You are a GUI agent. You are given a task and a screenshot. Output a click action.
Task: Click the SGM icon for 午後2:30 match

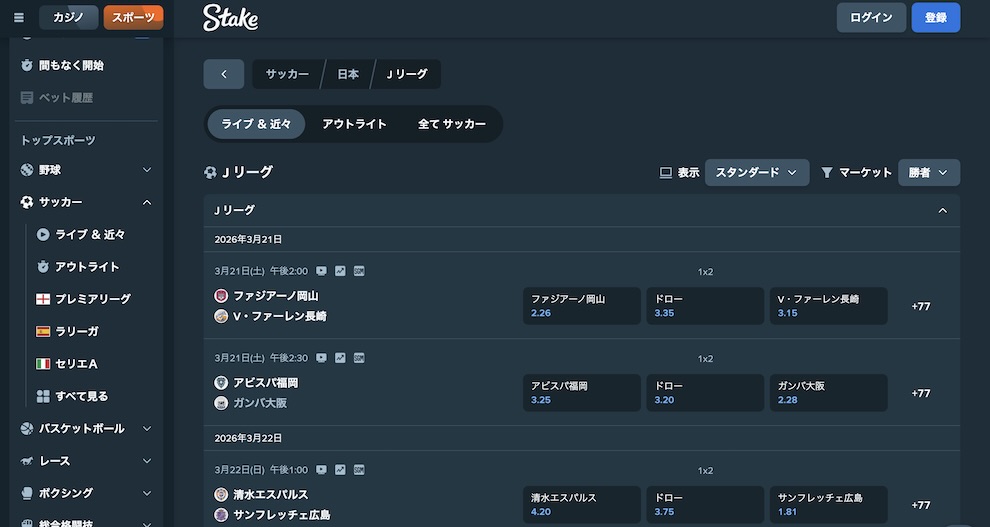pyautogui.click(x=359, y=358)
